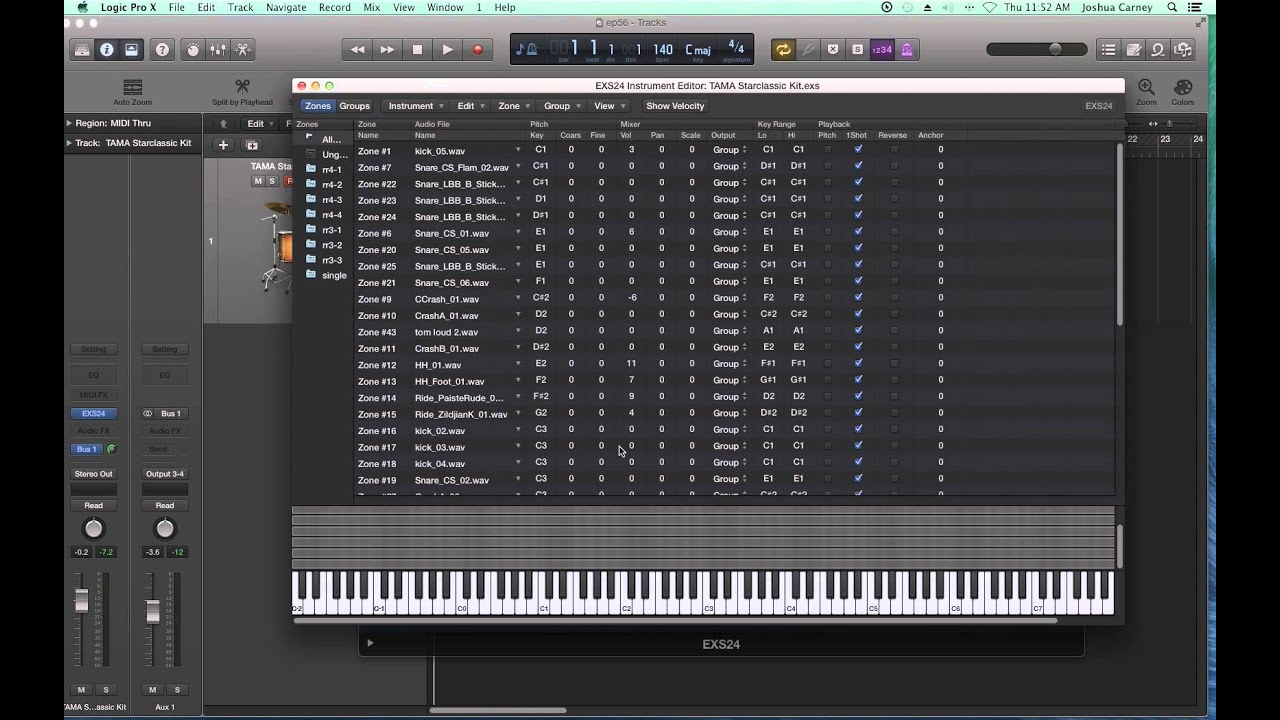Open Smart Controls knob icon
Viewport: 1280px width, 720px height.
coord(193,49)
